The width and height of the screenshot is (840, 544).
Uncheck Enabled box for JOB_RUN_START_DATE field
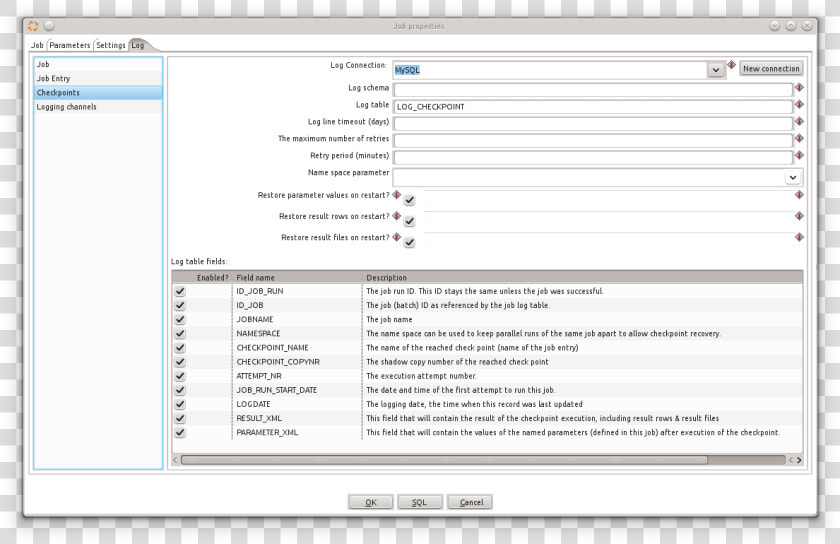click(180, 390)
